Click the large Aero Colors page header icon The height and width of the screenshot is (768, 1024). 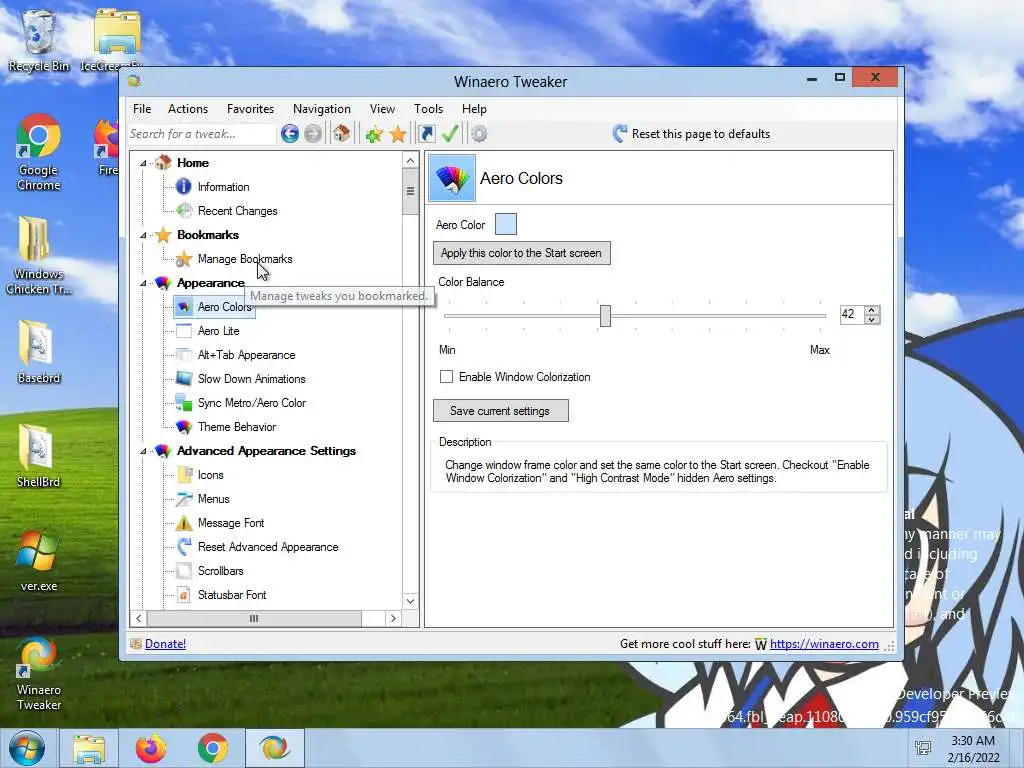[x=452, y=178]
